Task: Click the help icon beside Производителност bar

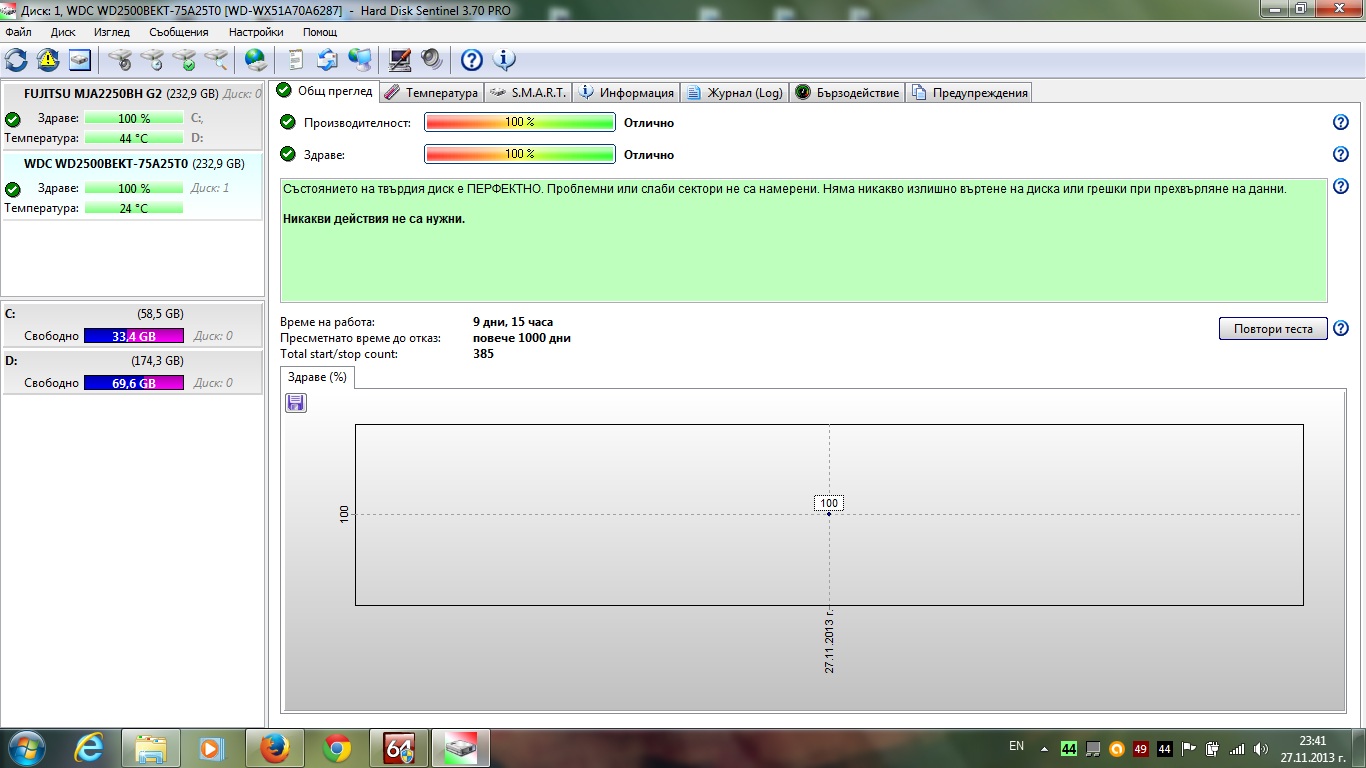Action: [x=1341, y=122]
